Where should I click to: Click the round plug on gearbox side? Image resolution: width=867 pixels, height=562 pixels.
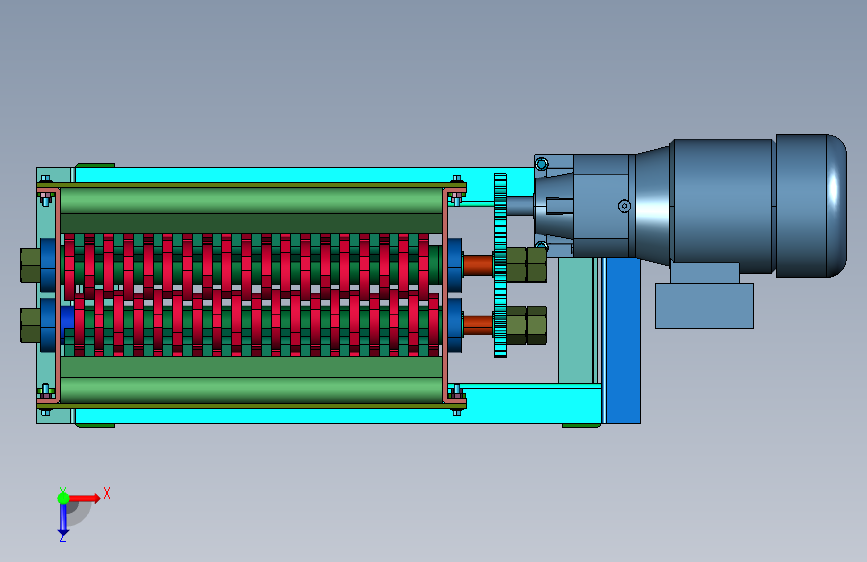pyautogui.click(x=624, y=206)
